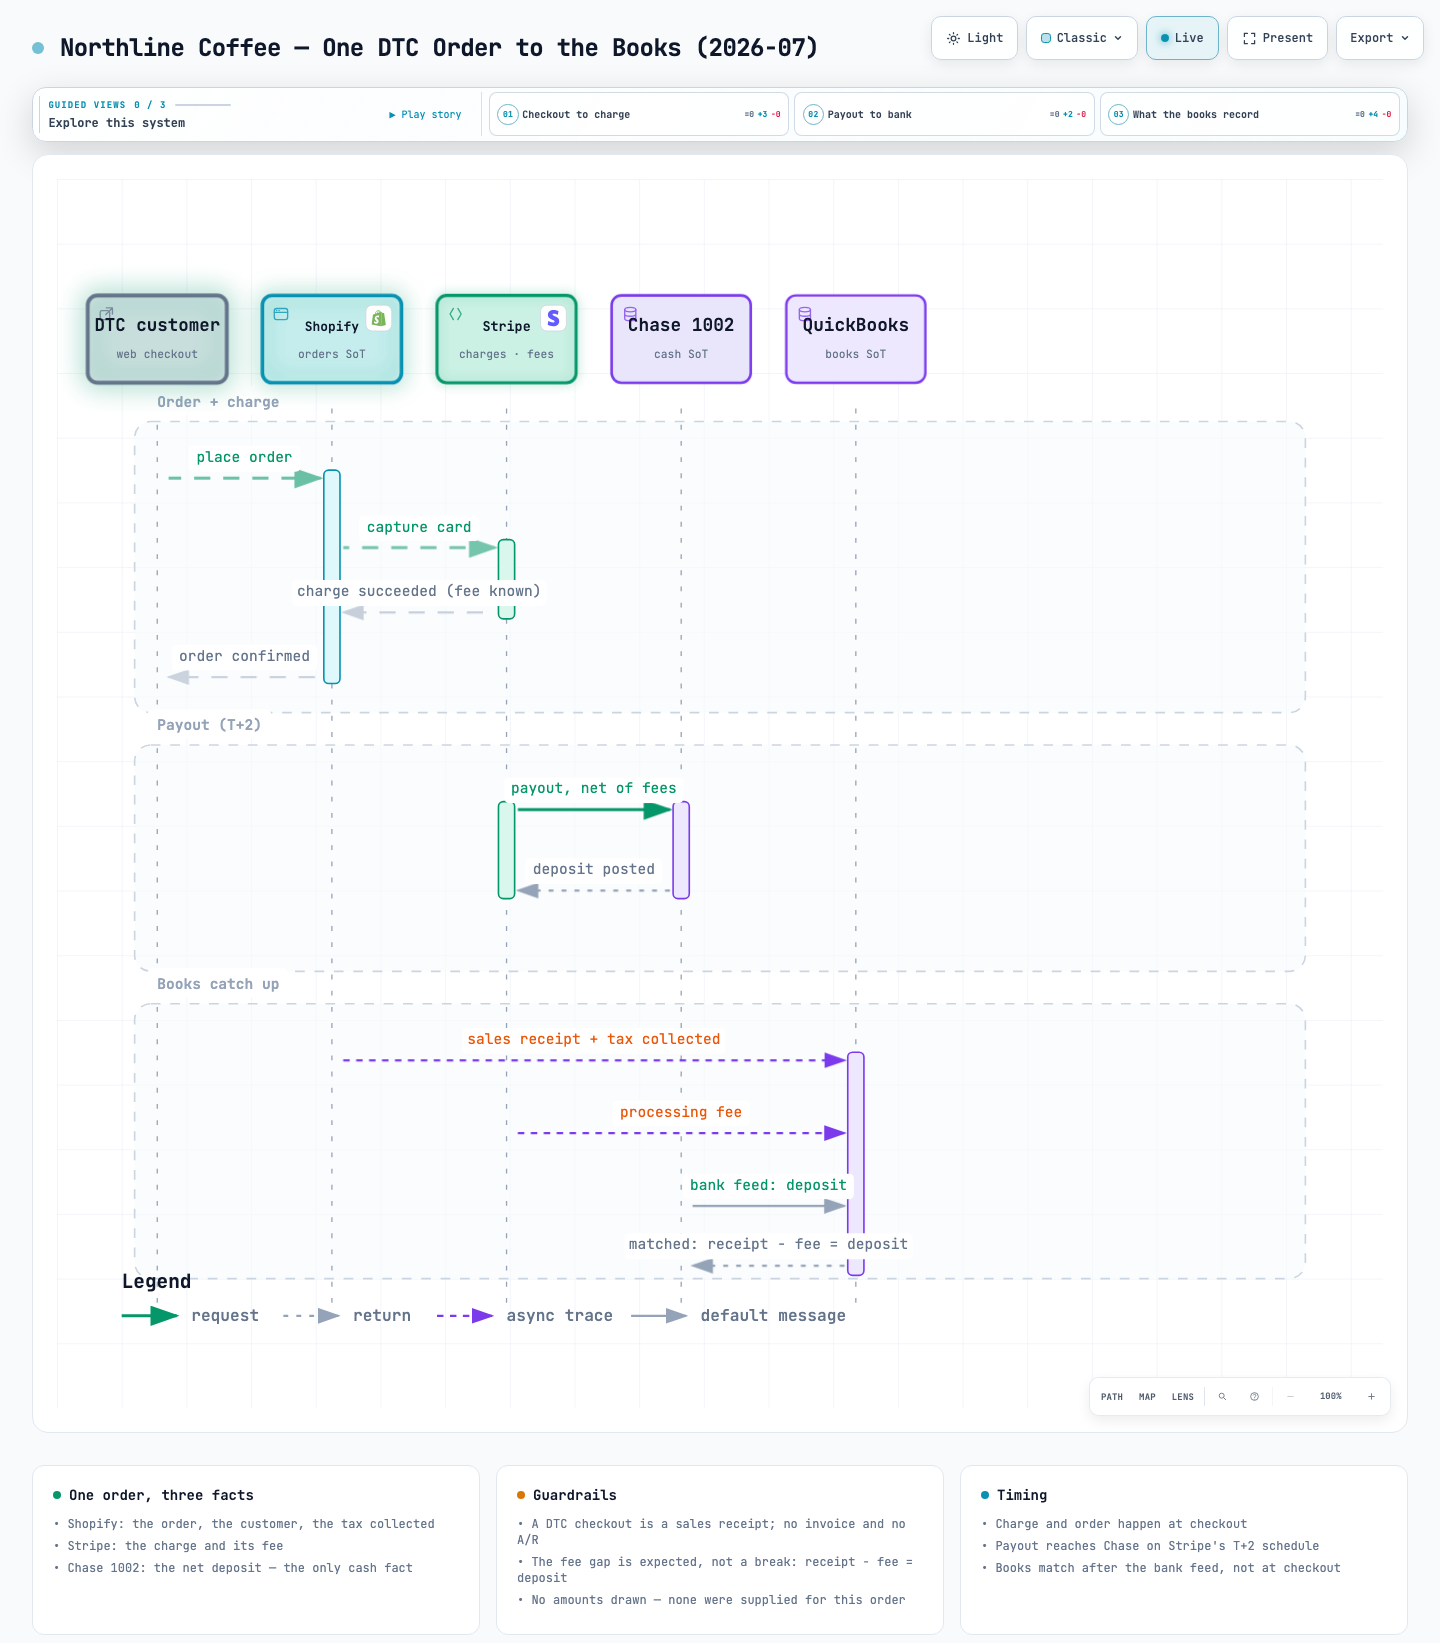Toggle the MAP view mode
This screenshot has width=1440, height=1643.
(x=1147, y=1397)
